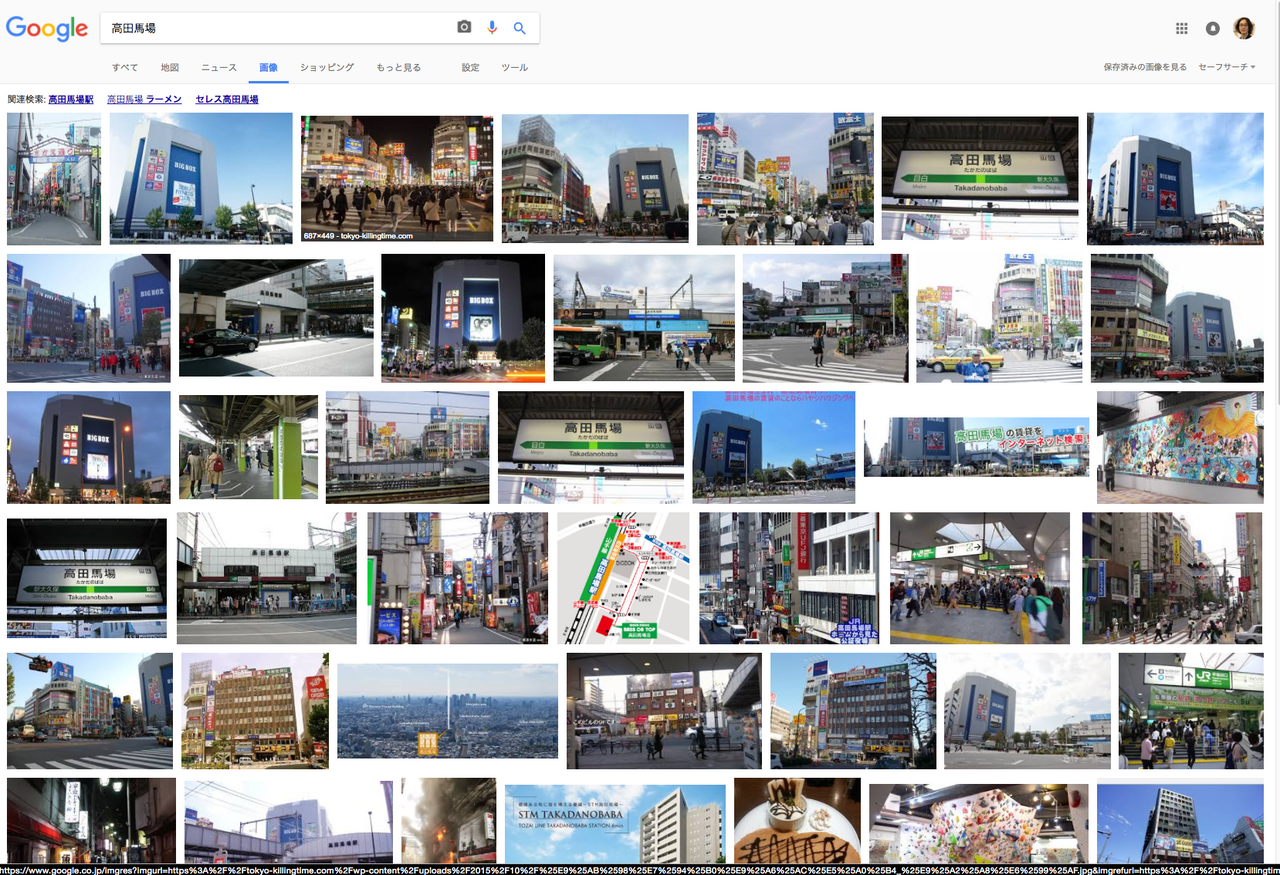
Task: Open the ツール filter options
Action: (514, 68)
